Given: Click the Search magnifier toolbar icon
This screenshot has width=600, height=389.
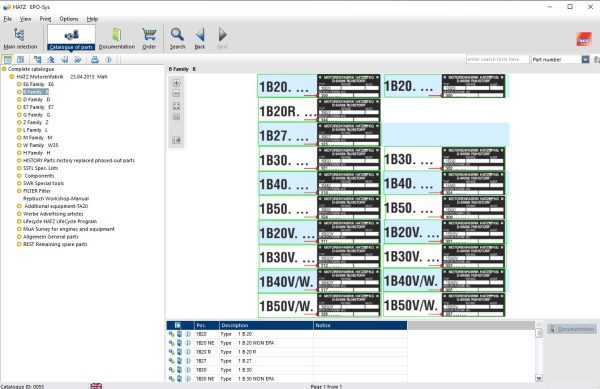Looking at the screenshot, I should (177, 38).
